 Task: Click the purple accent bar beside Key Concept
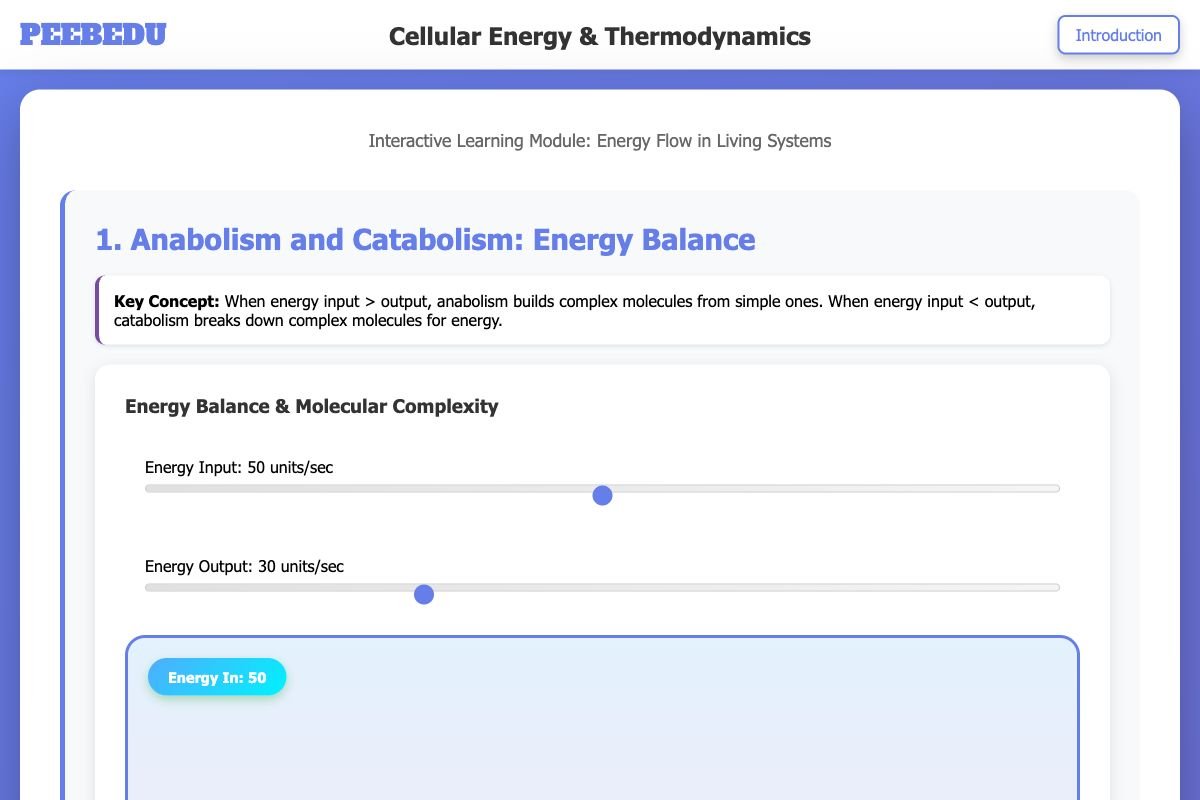click(x=100, y=310)
